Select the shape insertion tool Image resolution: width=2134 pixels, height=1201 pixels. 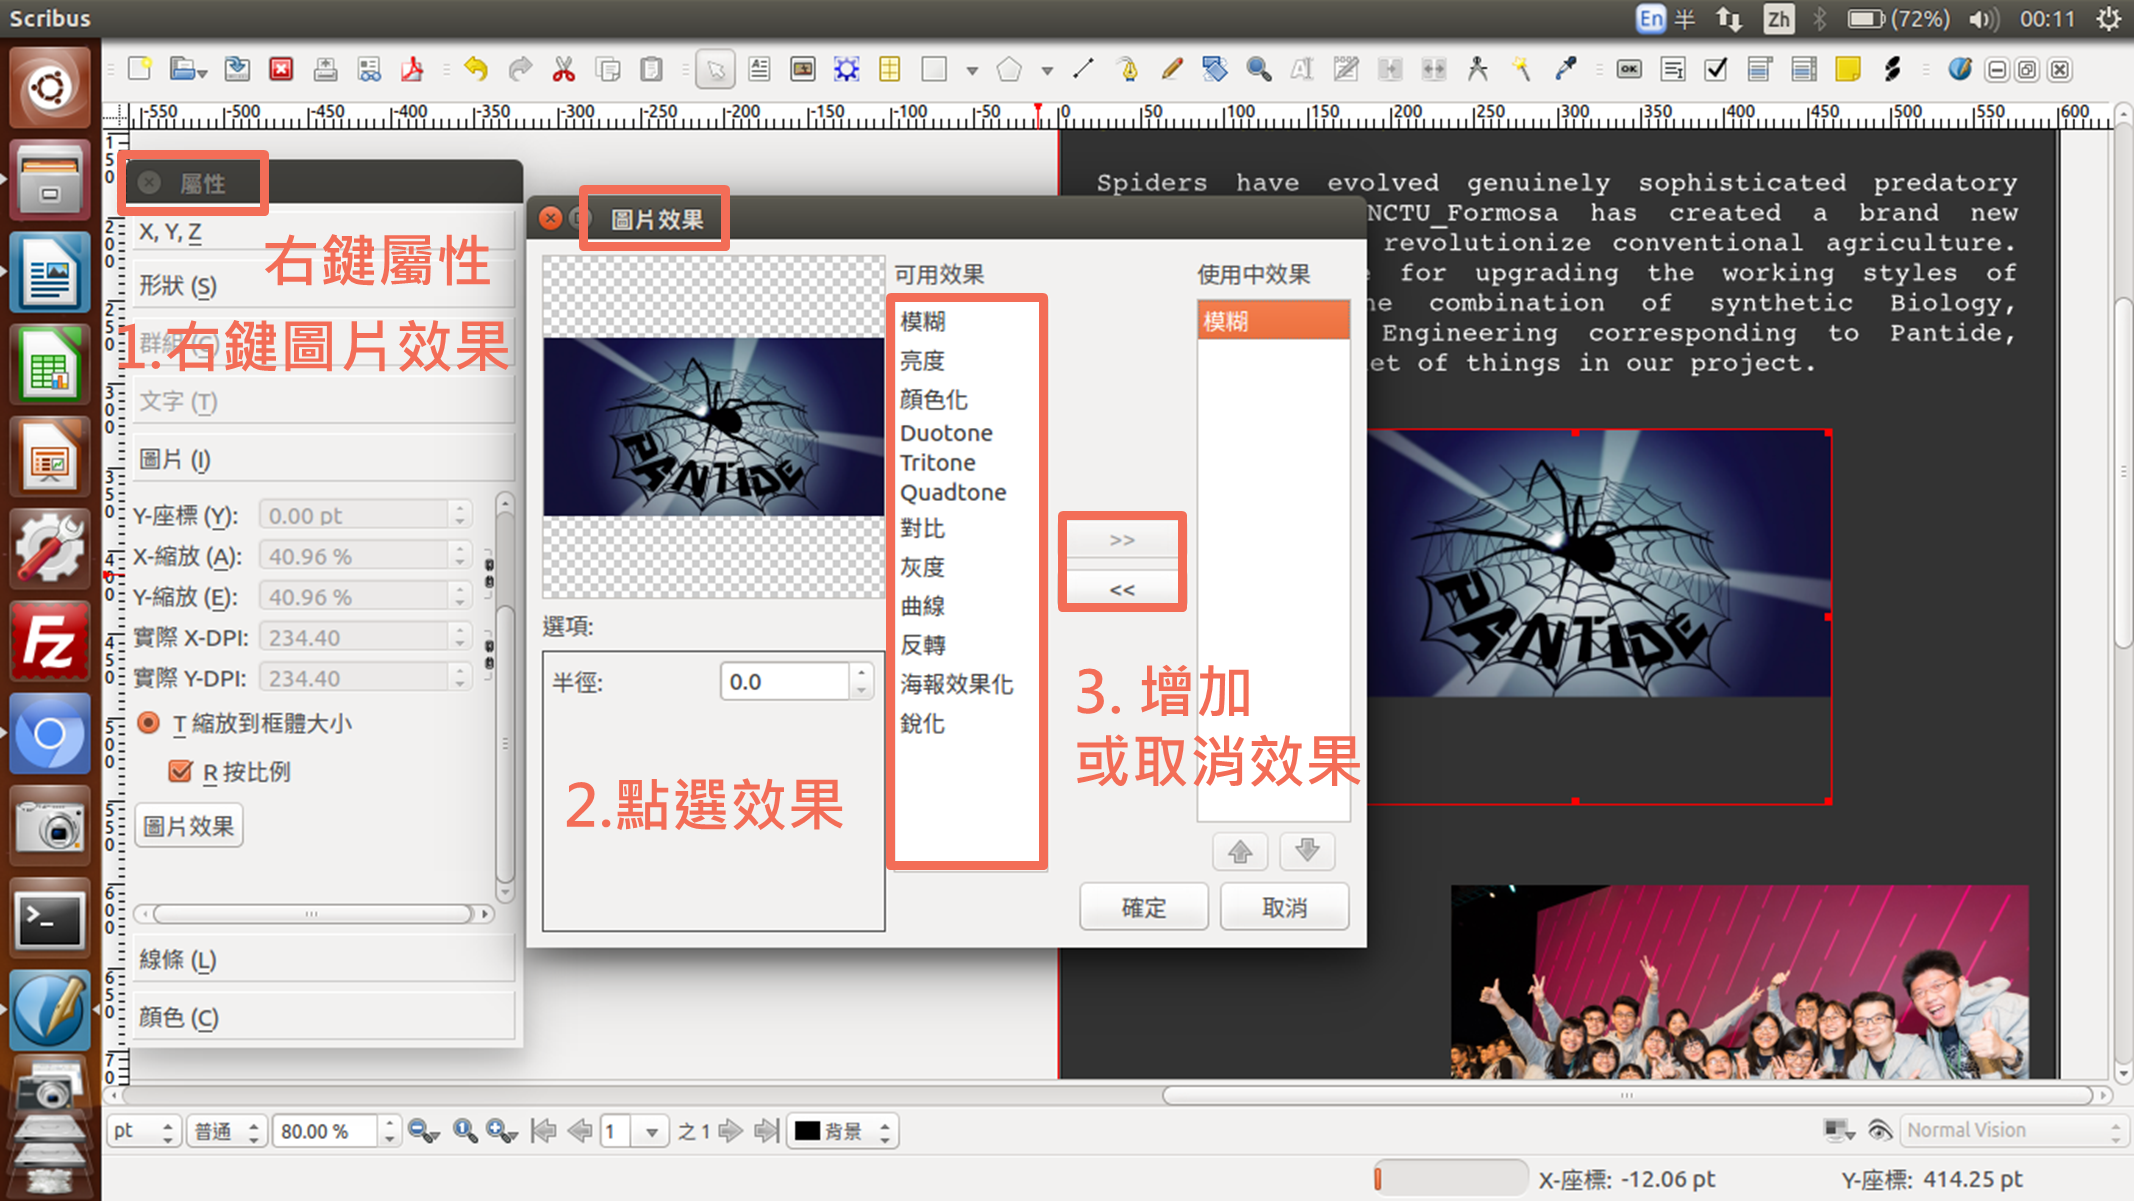934,69
